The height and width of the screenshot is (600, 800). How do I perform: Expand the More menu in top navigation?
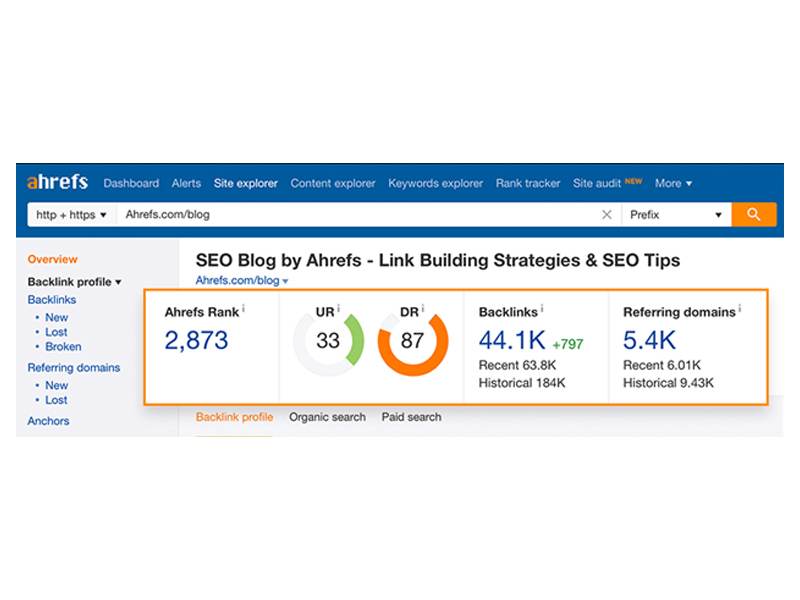coord(673,183)
